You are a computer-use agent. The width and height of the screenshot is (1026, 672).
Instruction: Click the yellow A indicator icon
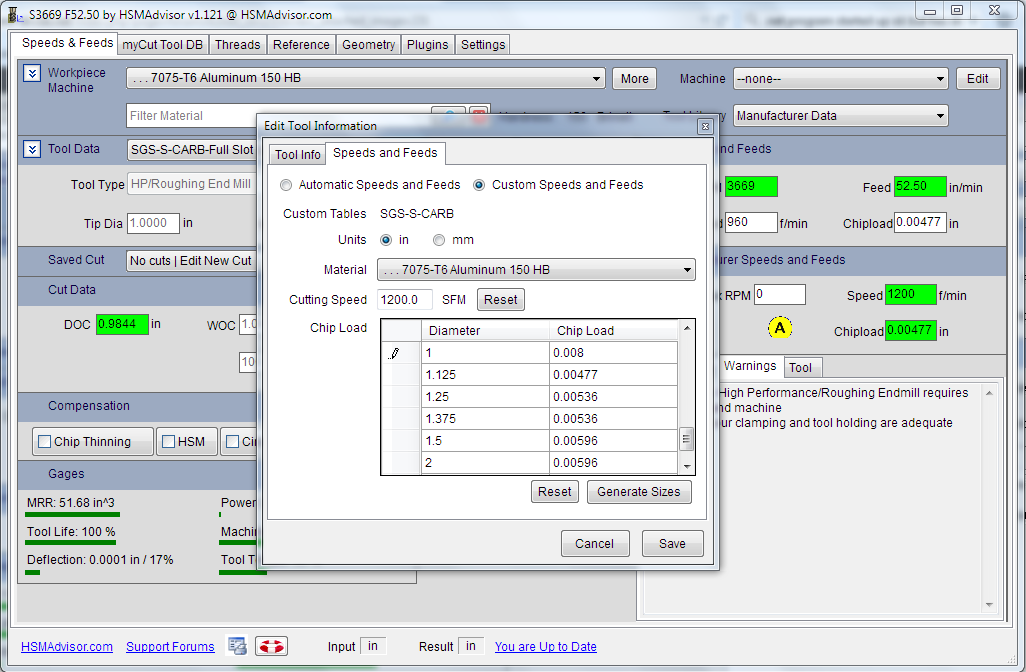click(x=780, y=328)
